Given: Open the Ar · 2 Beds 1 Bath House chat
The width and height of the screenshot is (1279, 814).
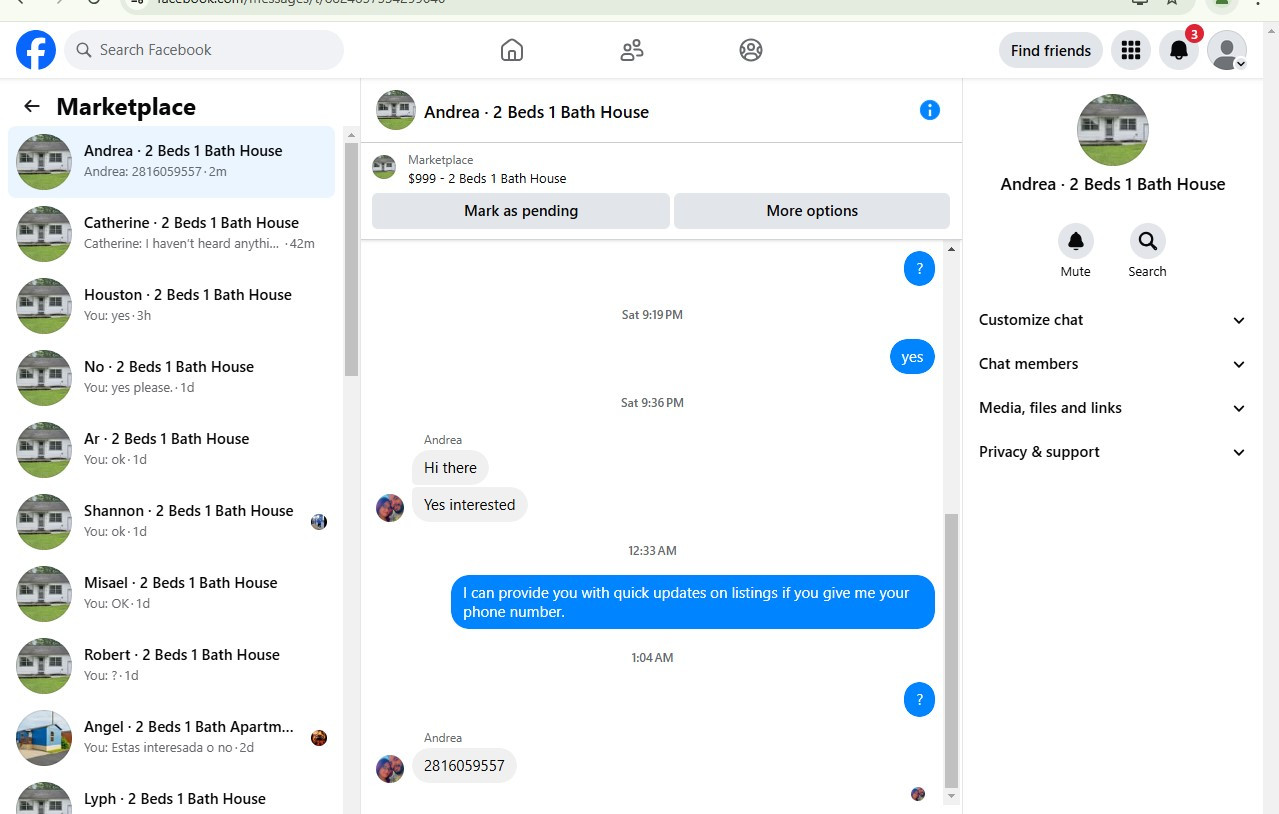Looking at the screenshot, I should [172, 450].
